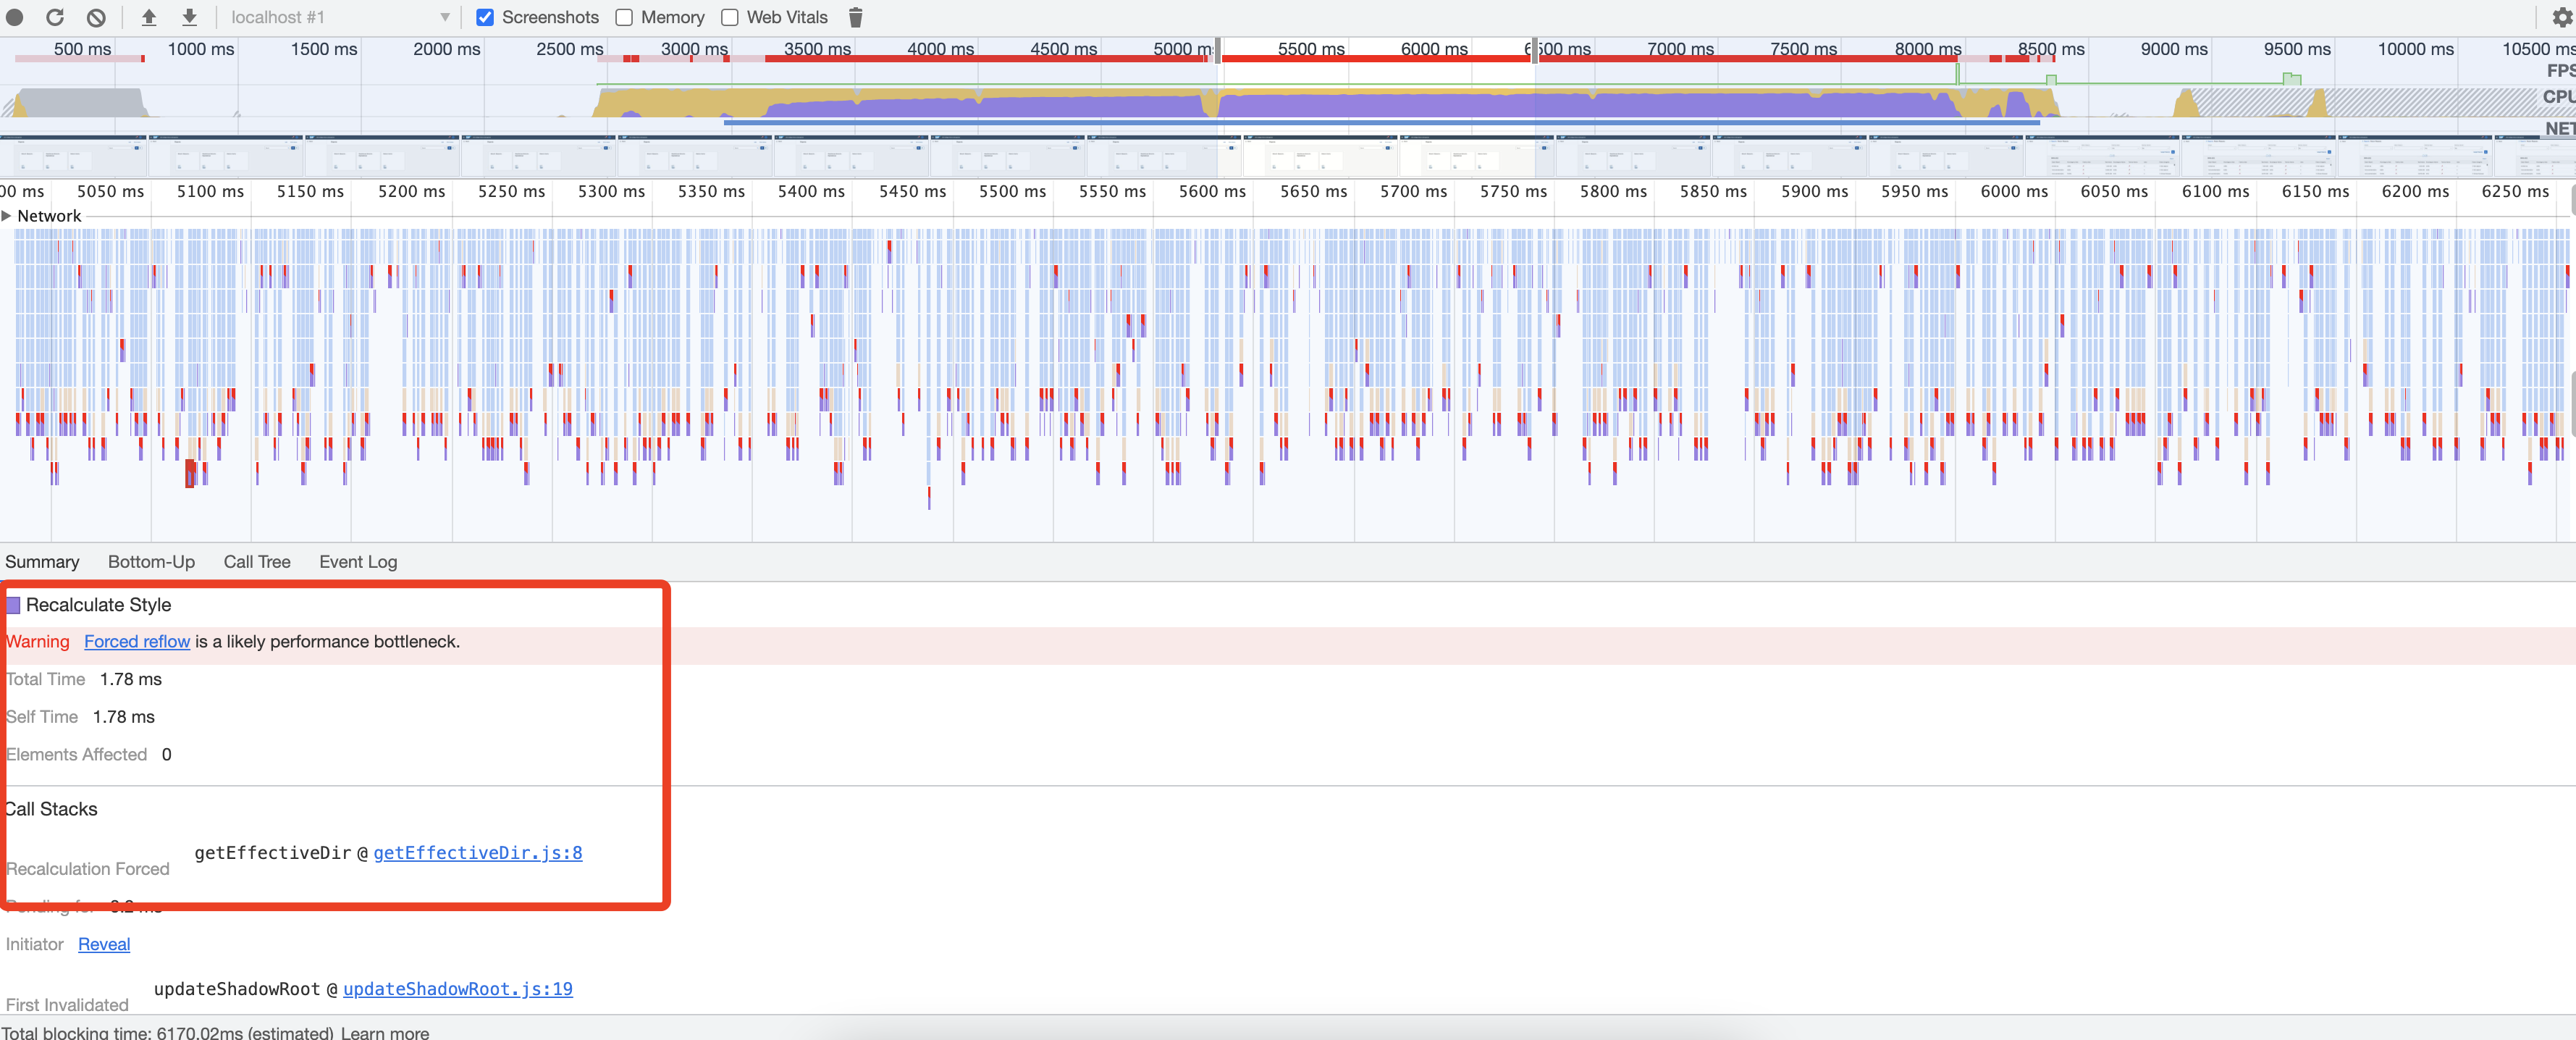Save the profile using download icon
Screen dimensions: 2576x1040
(189, 17)
